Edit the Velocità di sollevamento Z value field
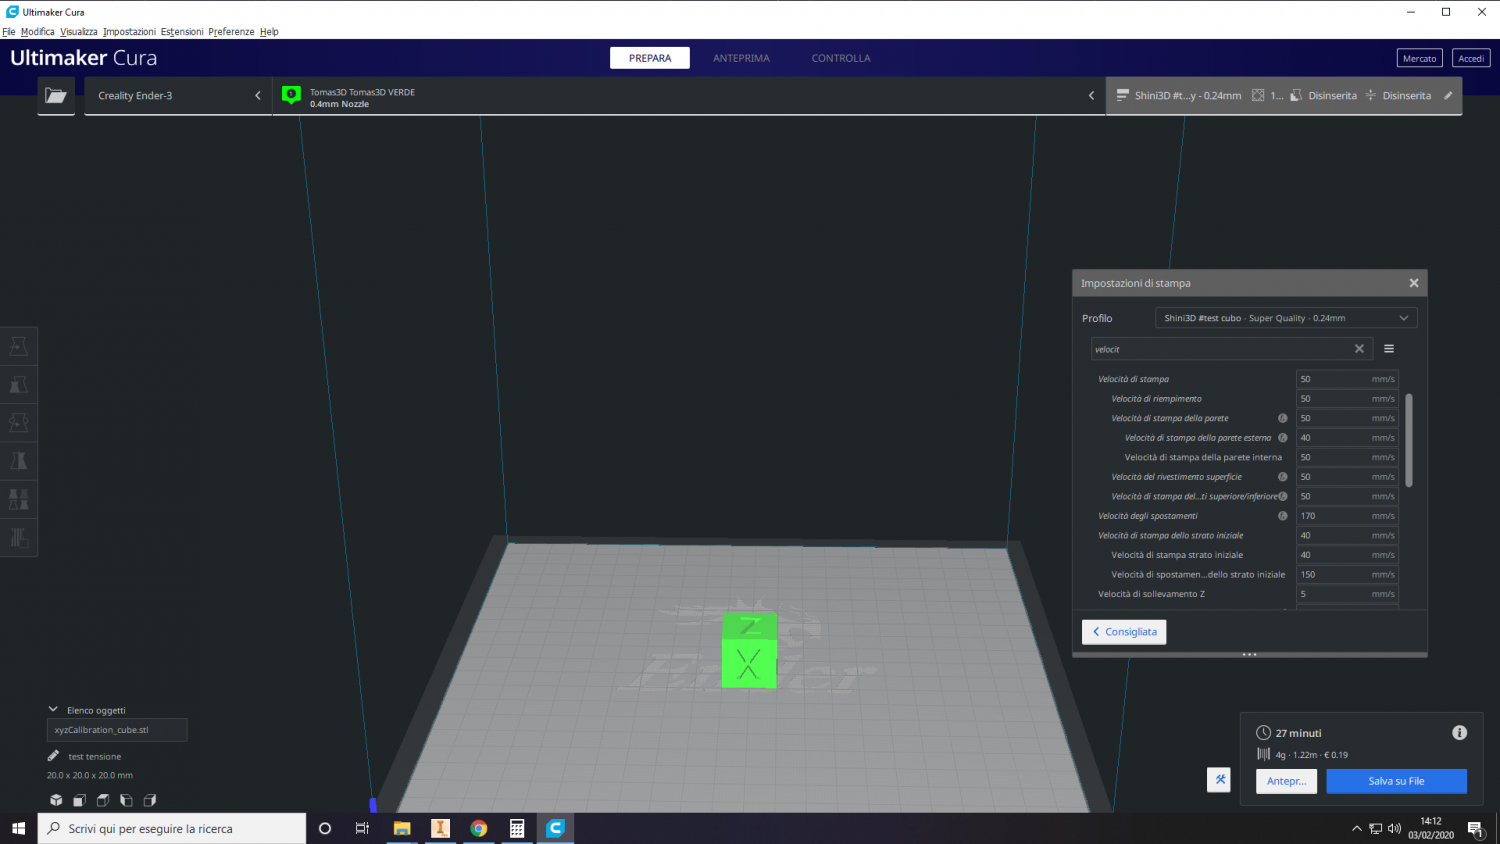Viewport: 1500px width, 844px height. click(x=1347, y=594)
